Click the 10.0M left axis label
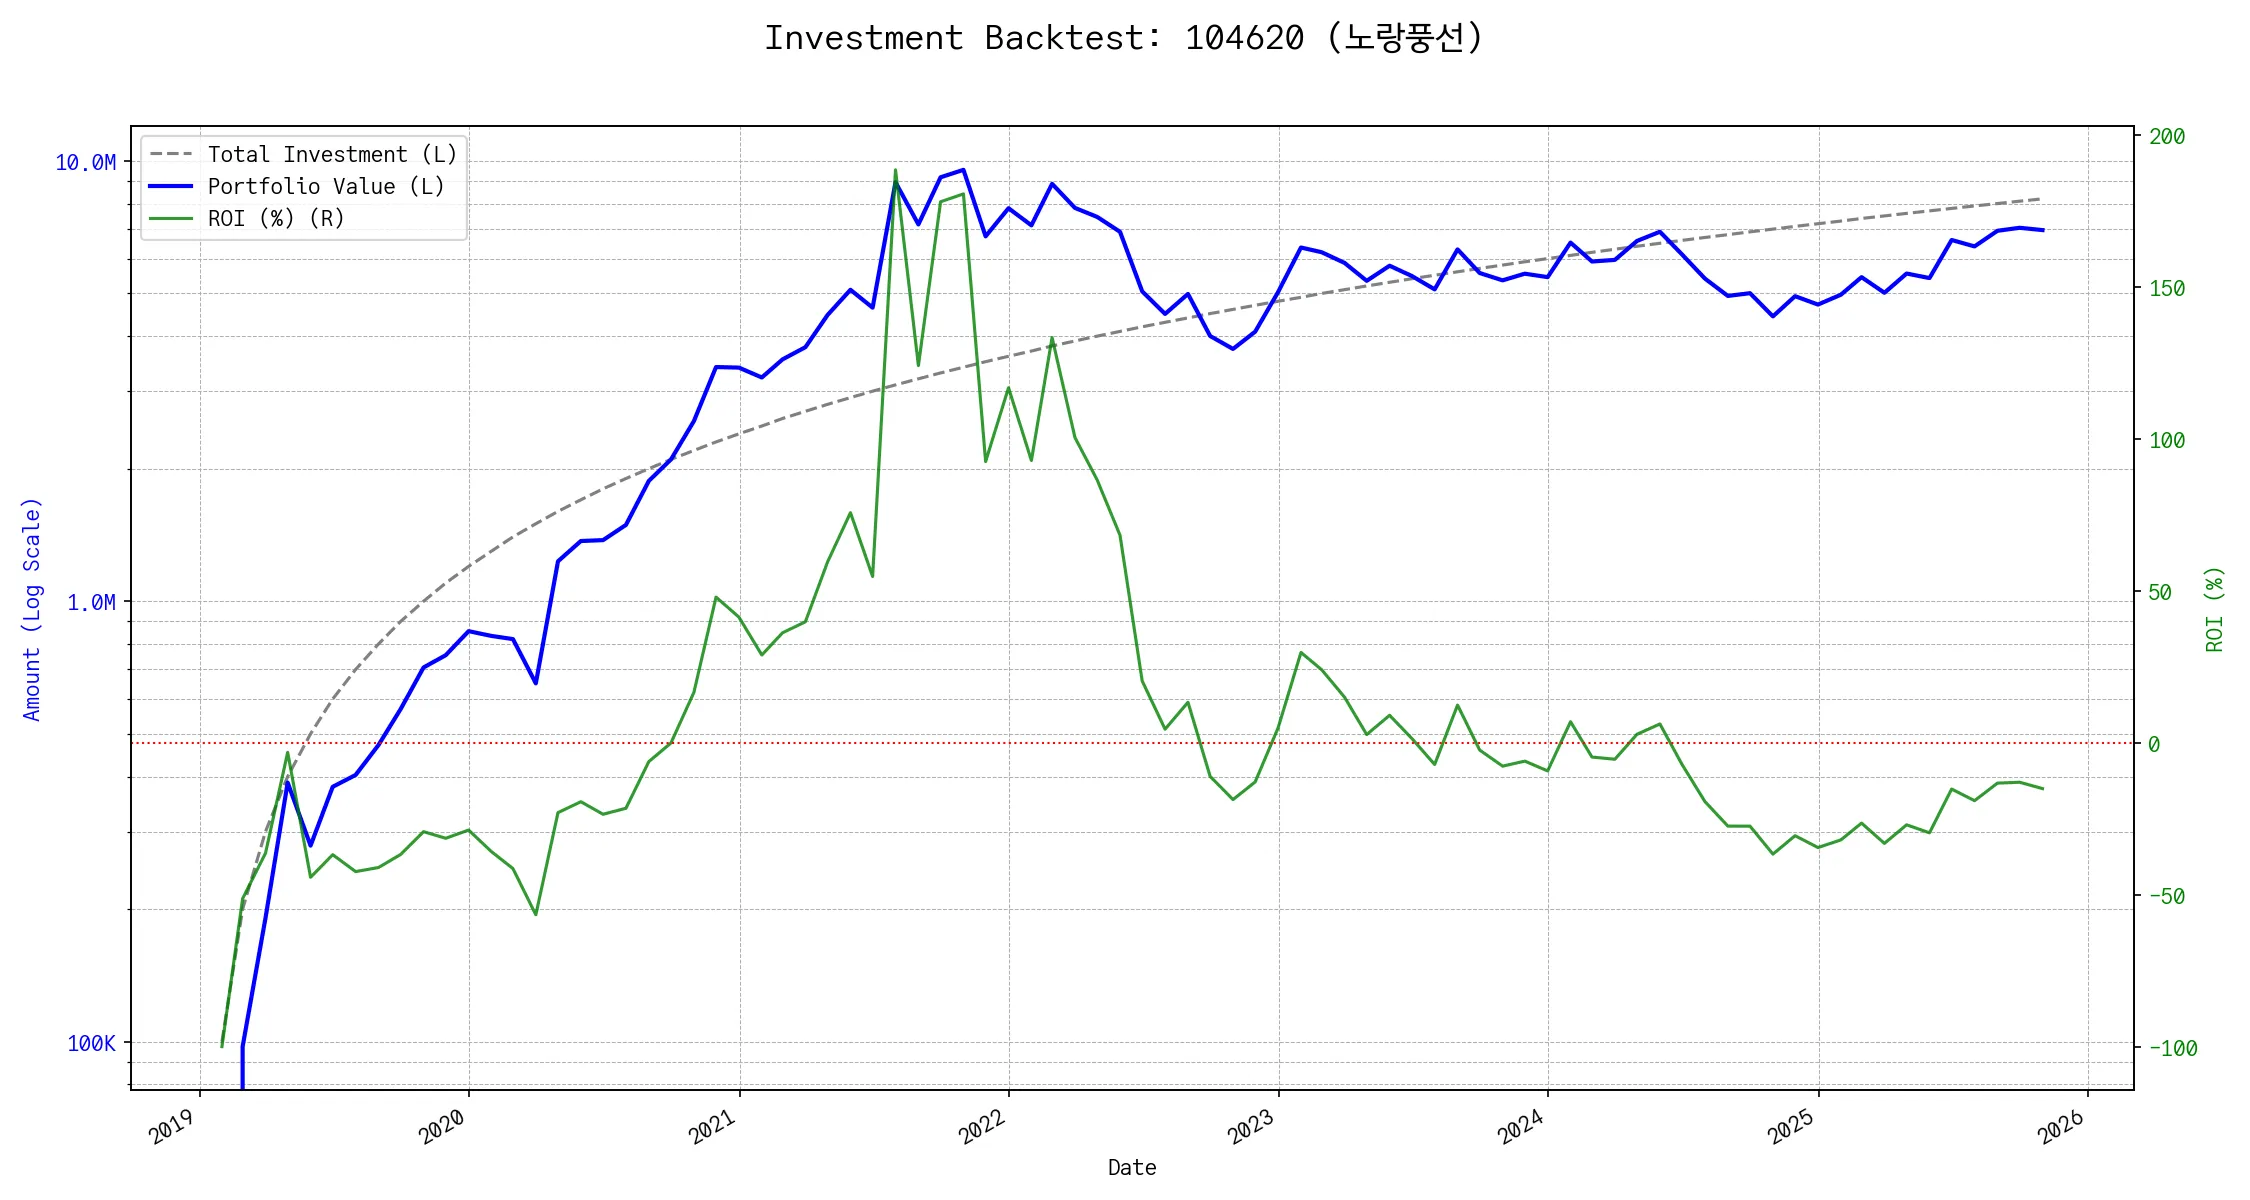2250x1200 pixels. [x=85, y=162]
